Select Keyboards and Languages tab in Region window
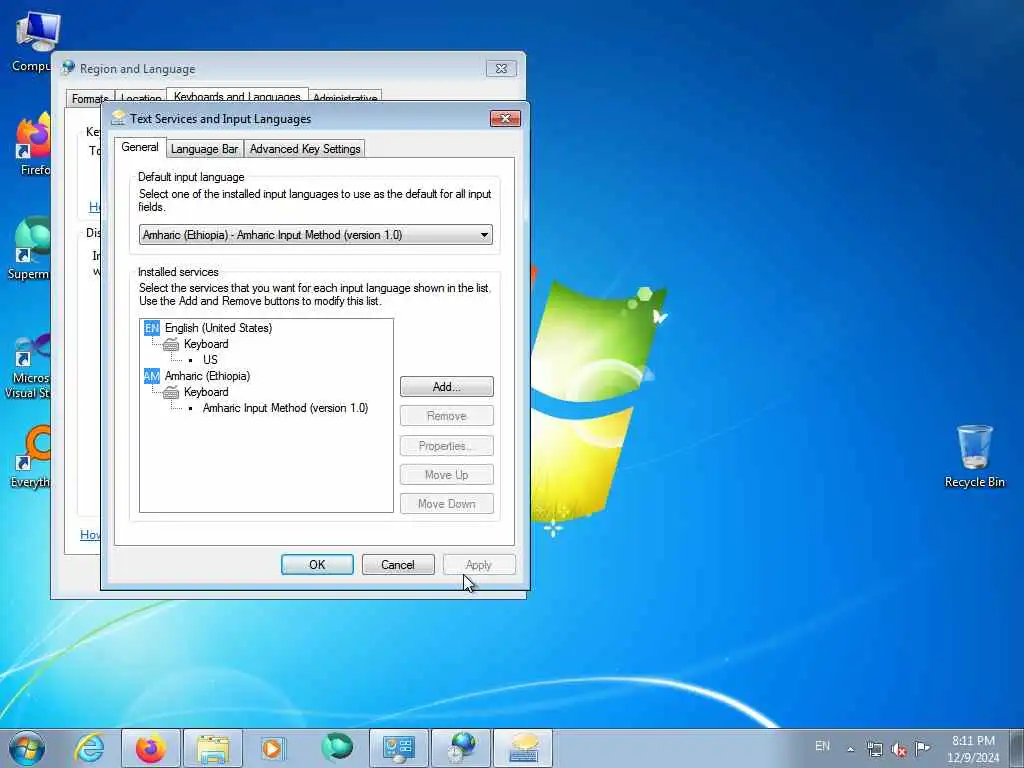Image resolution: width=1024 pixels, height=768 pixels. point(237,96)
